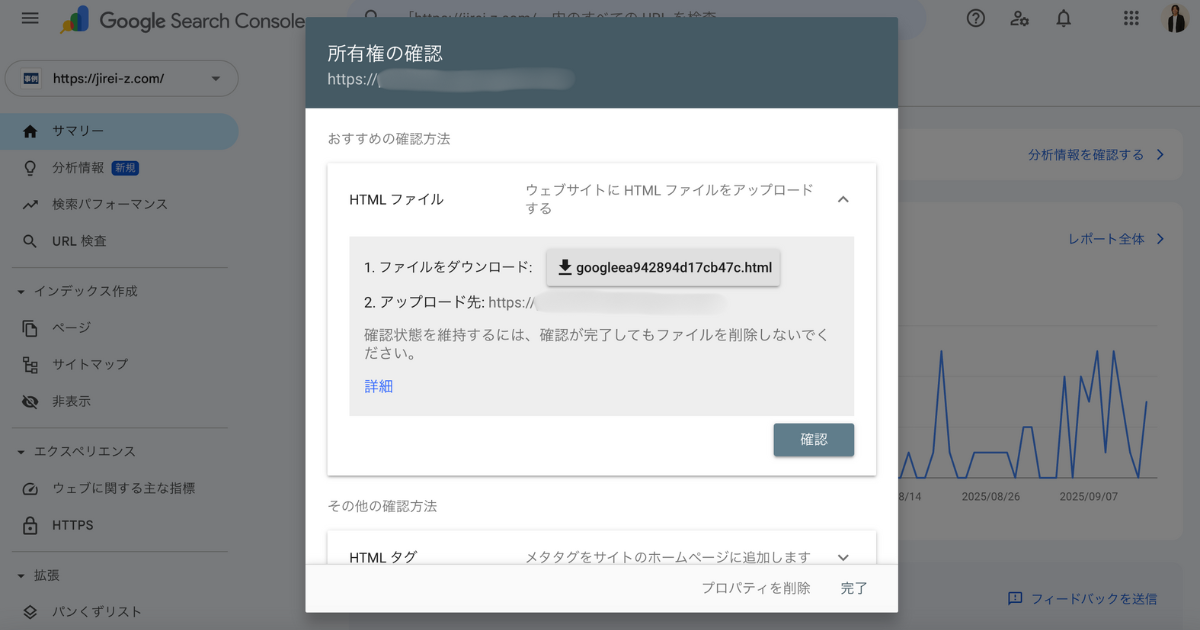Click 完了 to close the dialog
This screenshot has width=1200, height=630.
click(854, 588)
